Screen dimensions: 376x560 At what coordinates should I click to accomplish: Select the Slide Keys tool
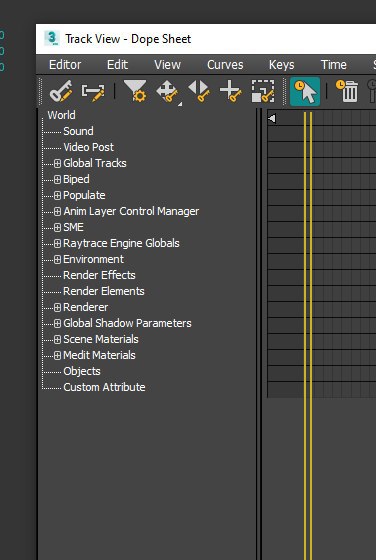(x=199, y=91)
